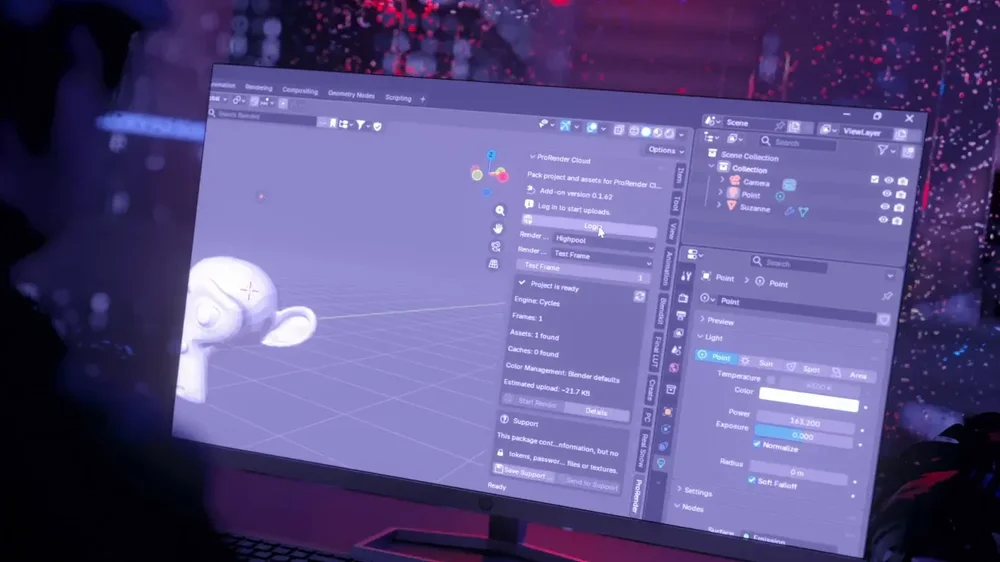Collapse the ProRender Cloud panel

(x=532, y=157)
